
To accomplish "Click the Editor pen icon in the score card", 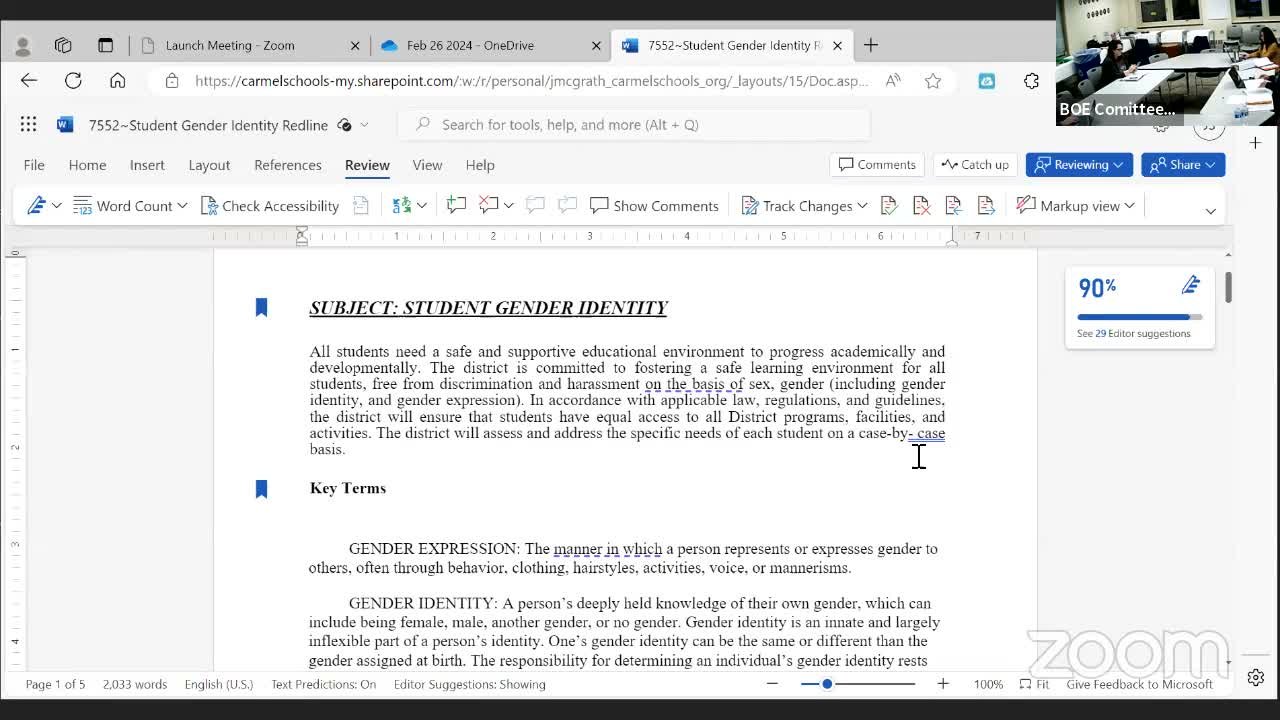I will [x=1190, y=287].
